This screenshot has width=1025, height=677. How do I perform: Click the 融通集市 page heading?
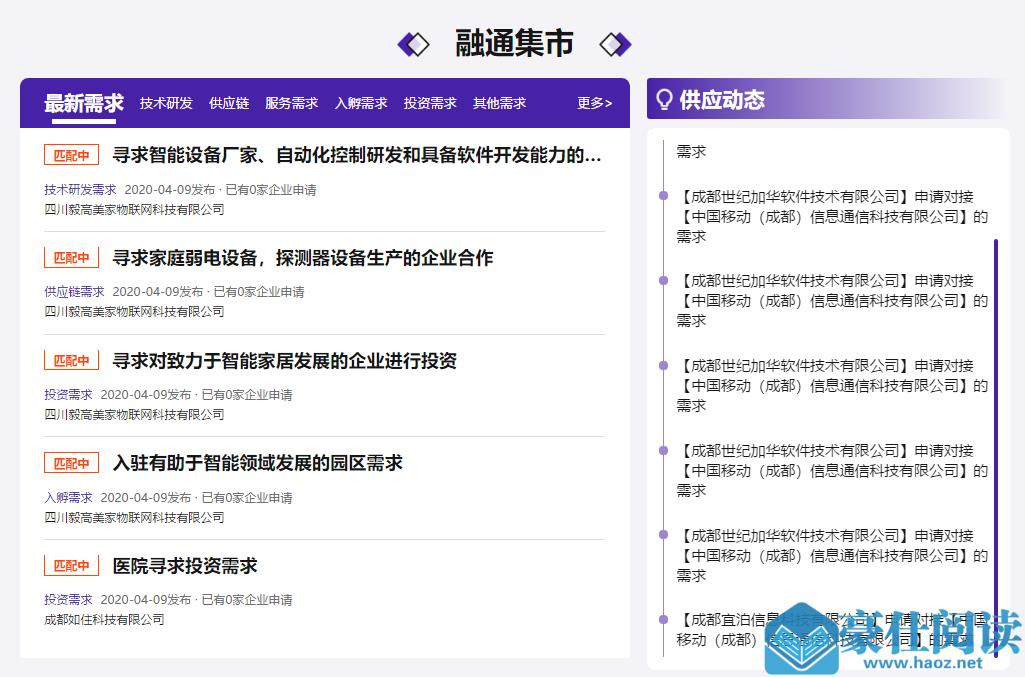point(514,43)
